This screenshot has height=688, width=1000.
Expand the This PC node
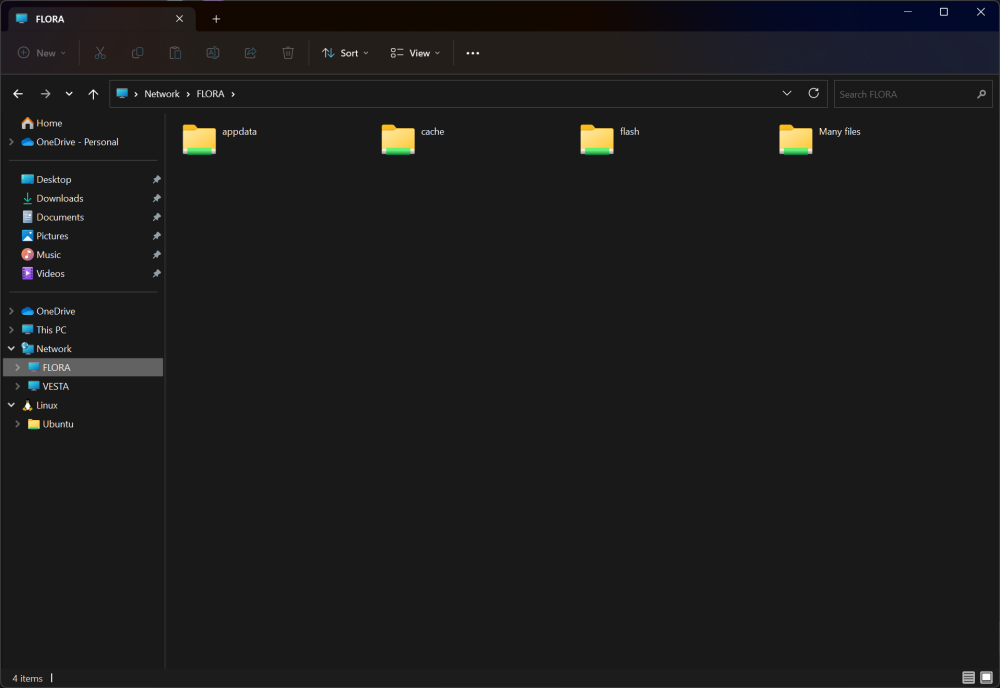(11, 330)
